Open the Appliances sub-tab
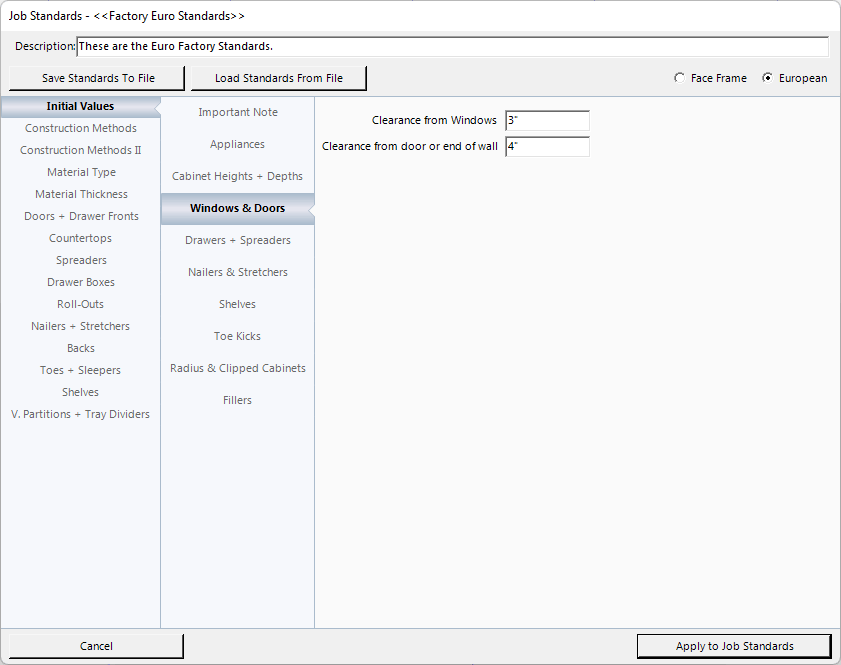 237,144
